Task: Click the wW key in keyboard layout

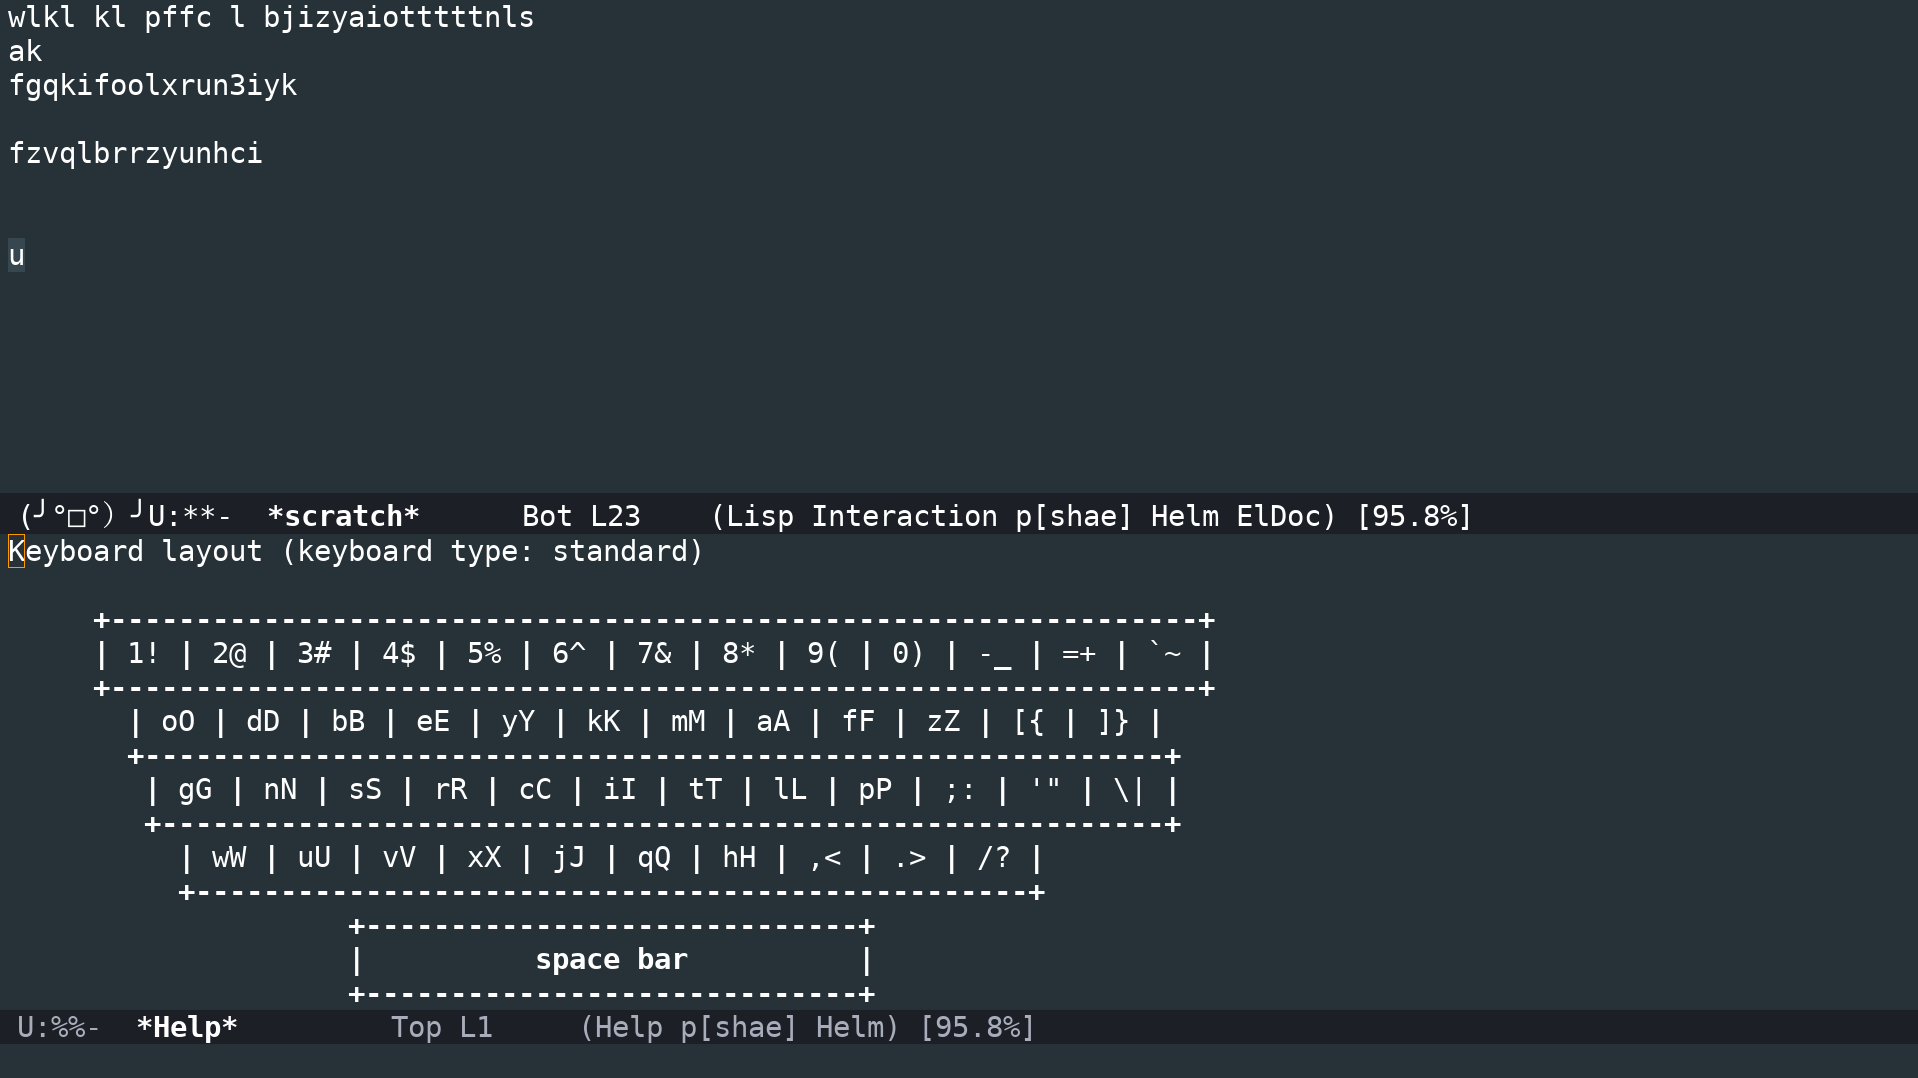Action: 229,858
